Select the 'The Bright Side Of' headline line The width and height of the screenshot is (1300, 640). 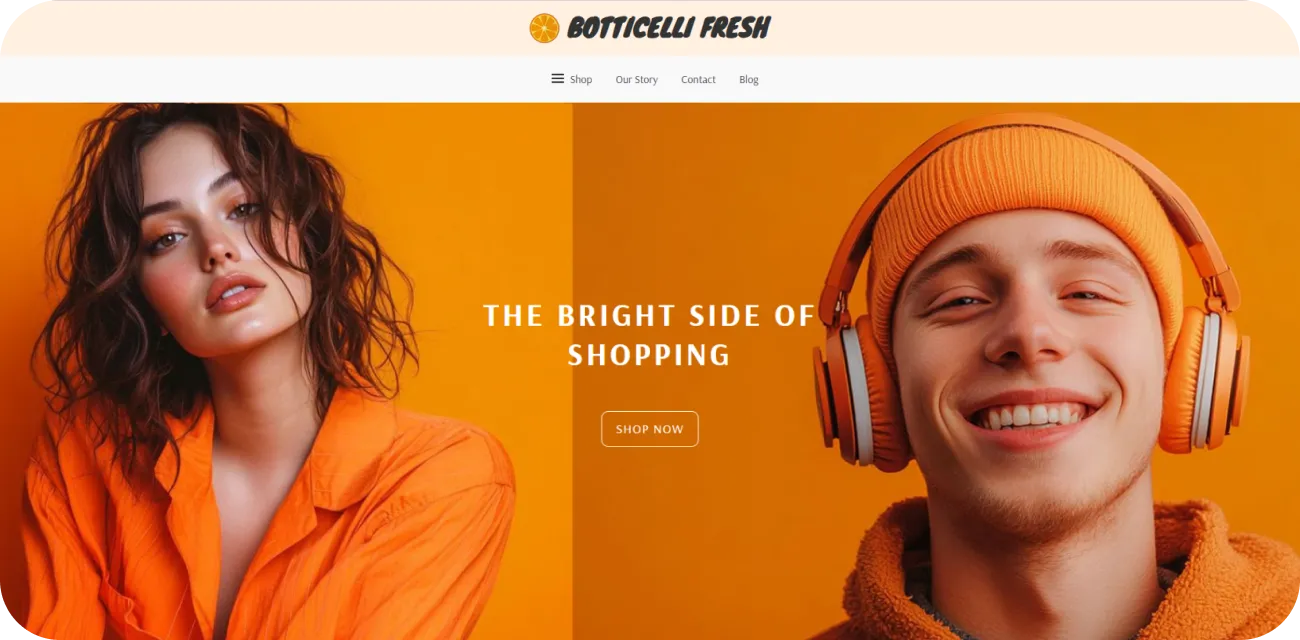[x=650, y=316]
